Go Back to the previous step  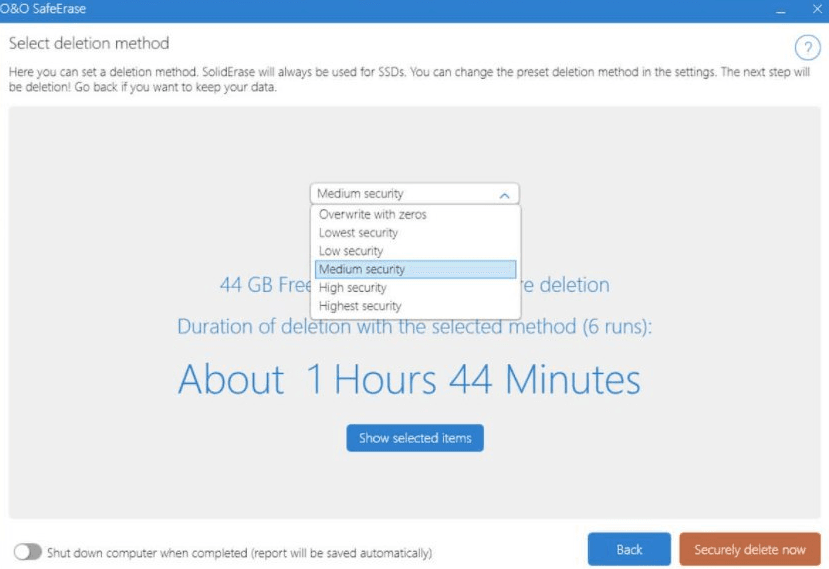click(629, 549)
